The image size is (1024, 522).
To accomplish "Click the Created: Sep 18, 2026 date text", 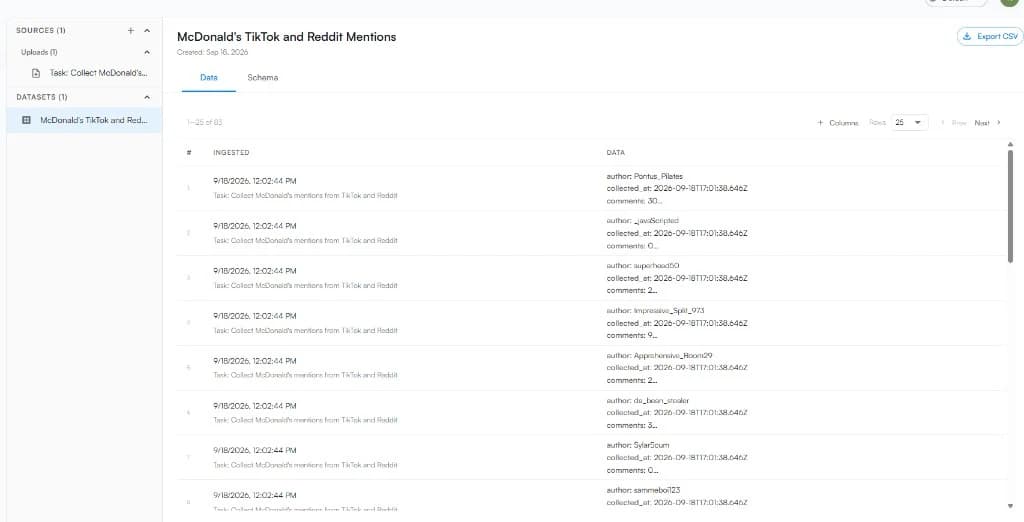I will [212, 52].
